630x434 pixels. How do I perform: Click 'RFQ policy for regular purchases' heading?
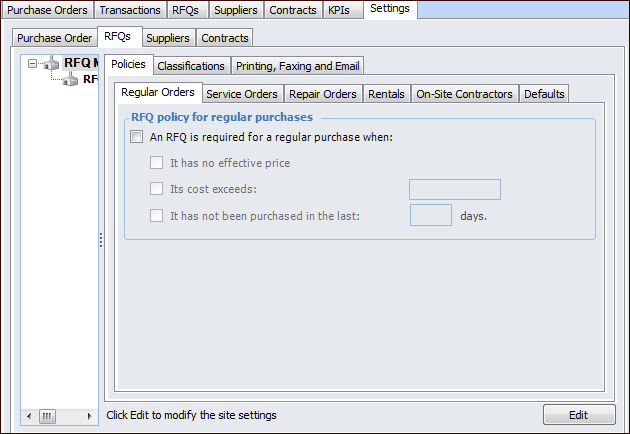point(222,117)
